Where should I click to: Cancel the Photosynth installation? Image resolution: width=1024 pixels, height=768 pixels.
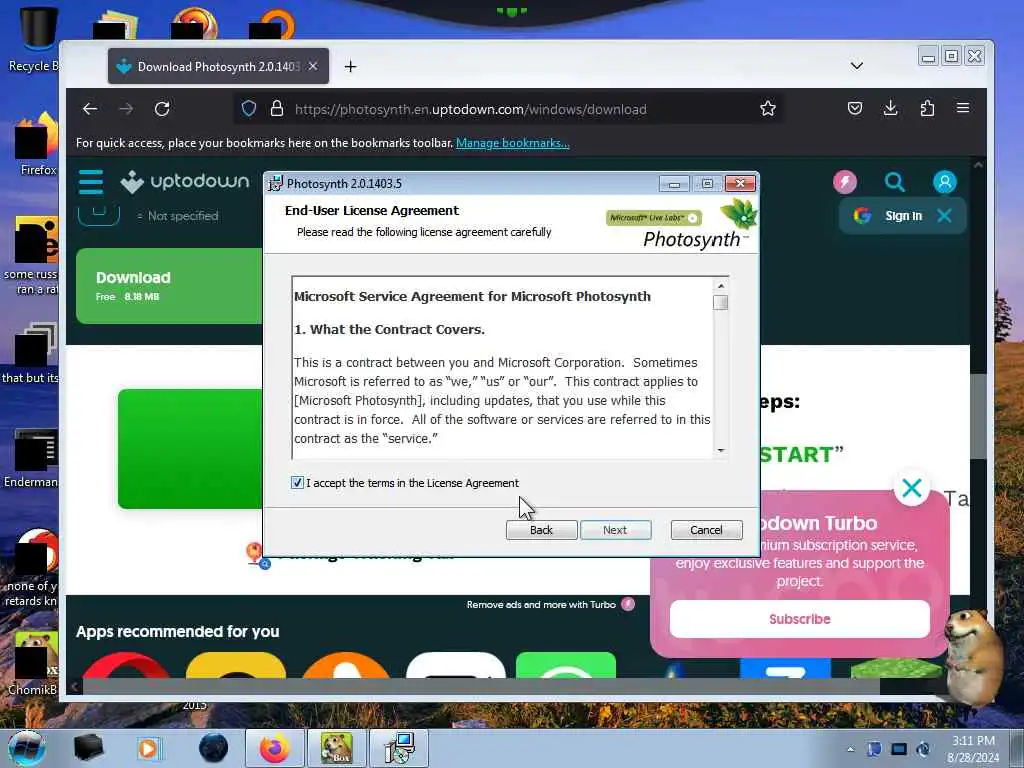pos(707,530)
